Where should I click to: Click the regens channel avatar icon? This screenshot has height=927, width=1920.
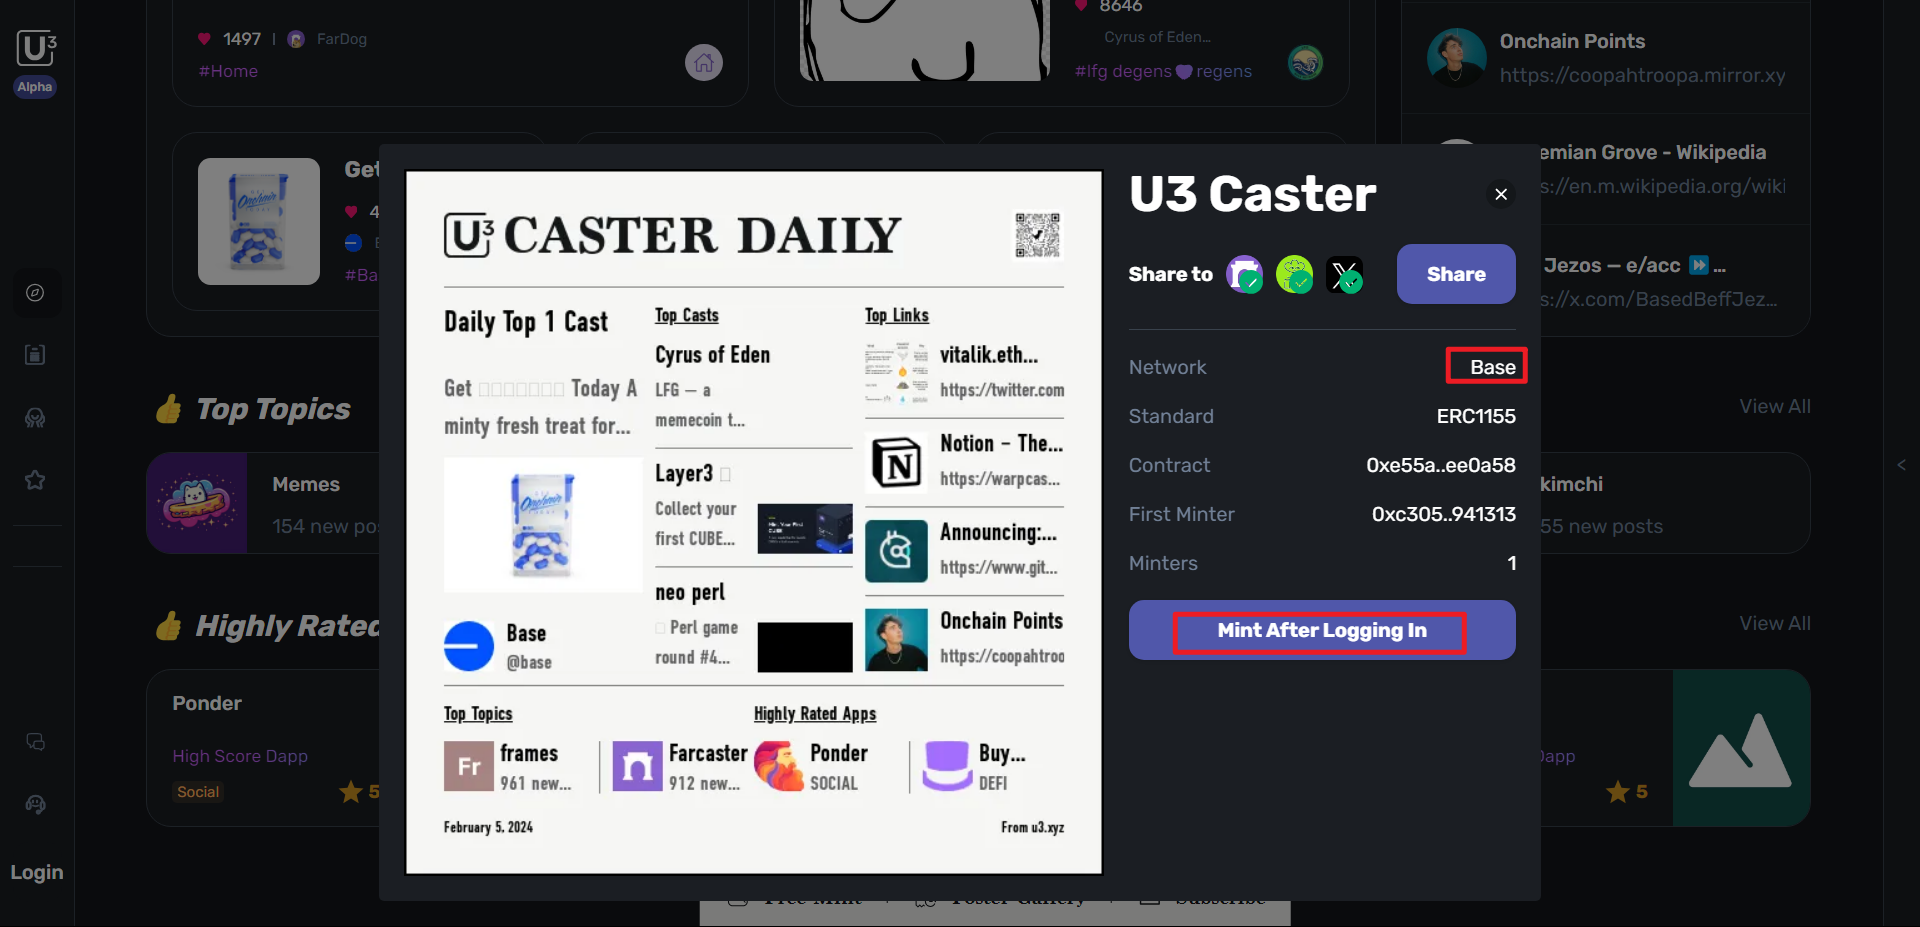click(x=1305, y=63)
